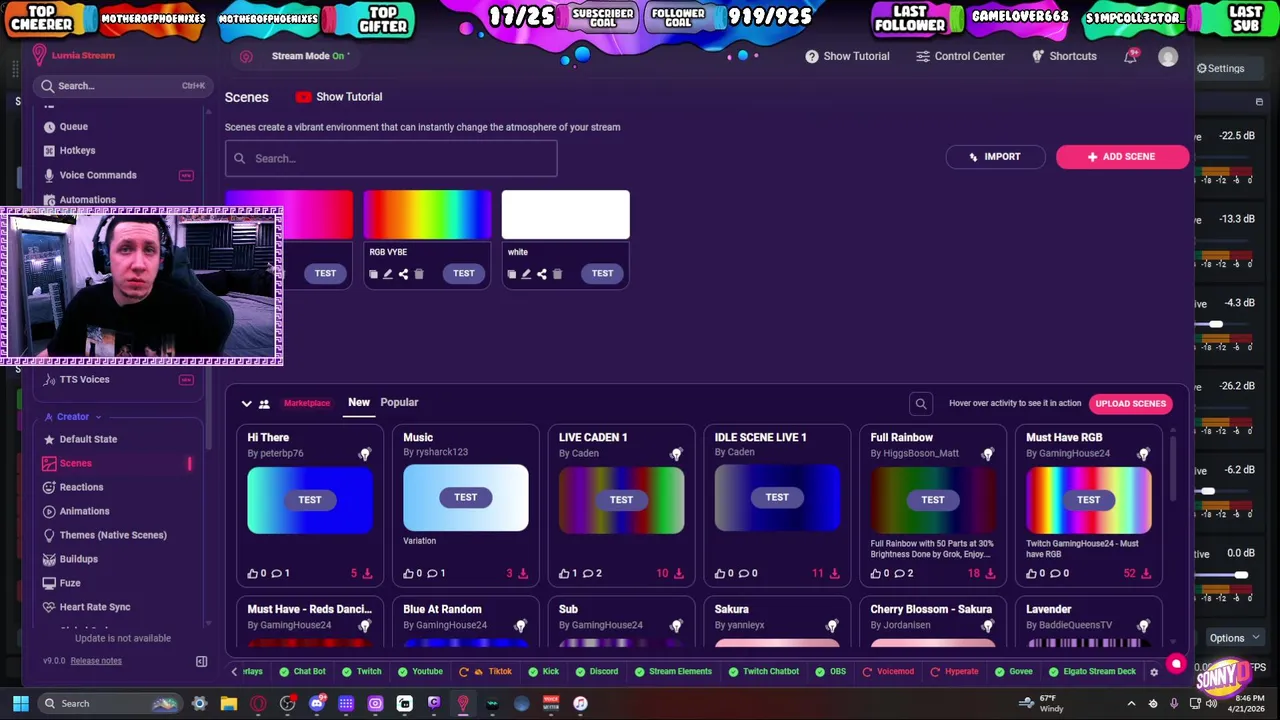The image size is (1280, 720).
Task: Click ADD SCENE button
Action: click(x=1122, y=157)
